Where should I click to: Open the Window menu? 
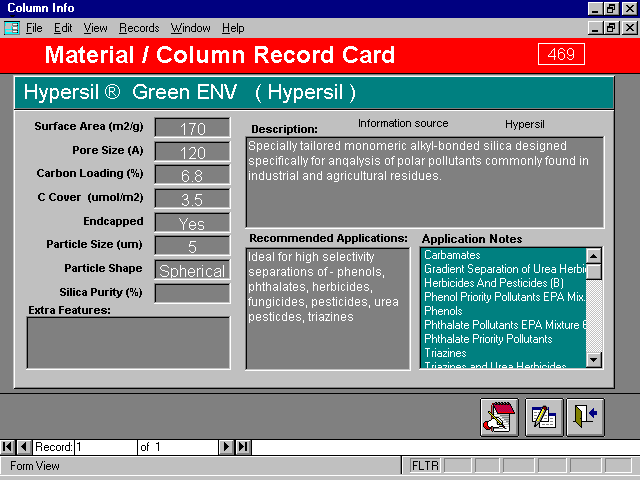pos(190,28)
